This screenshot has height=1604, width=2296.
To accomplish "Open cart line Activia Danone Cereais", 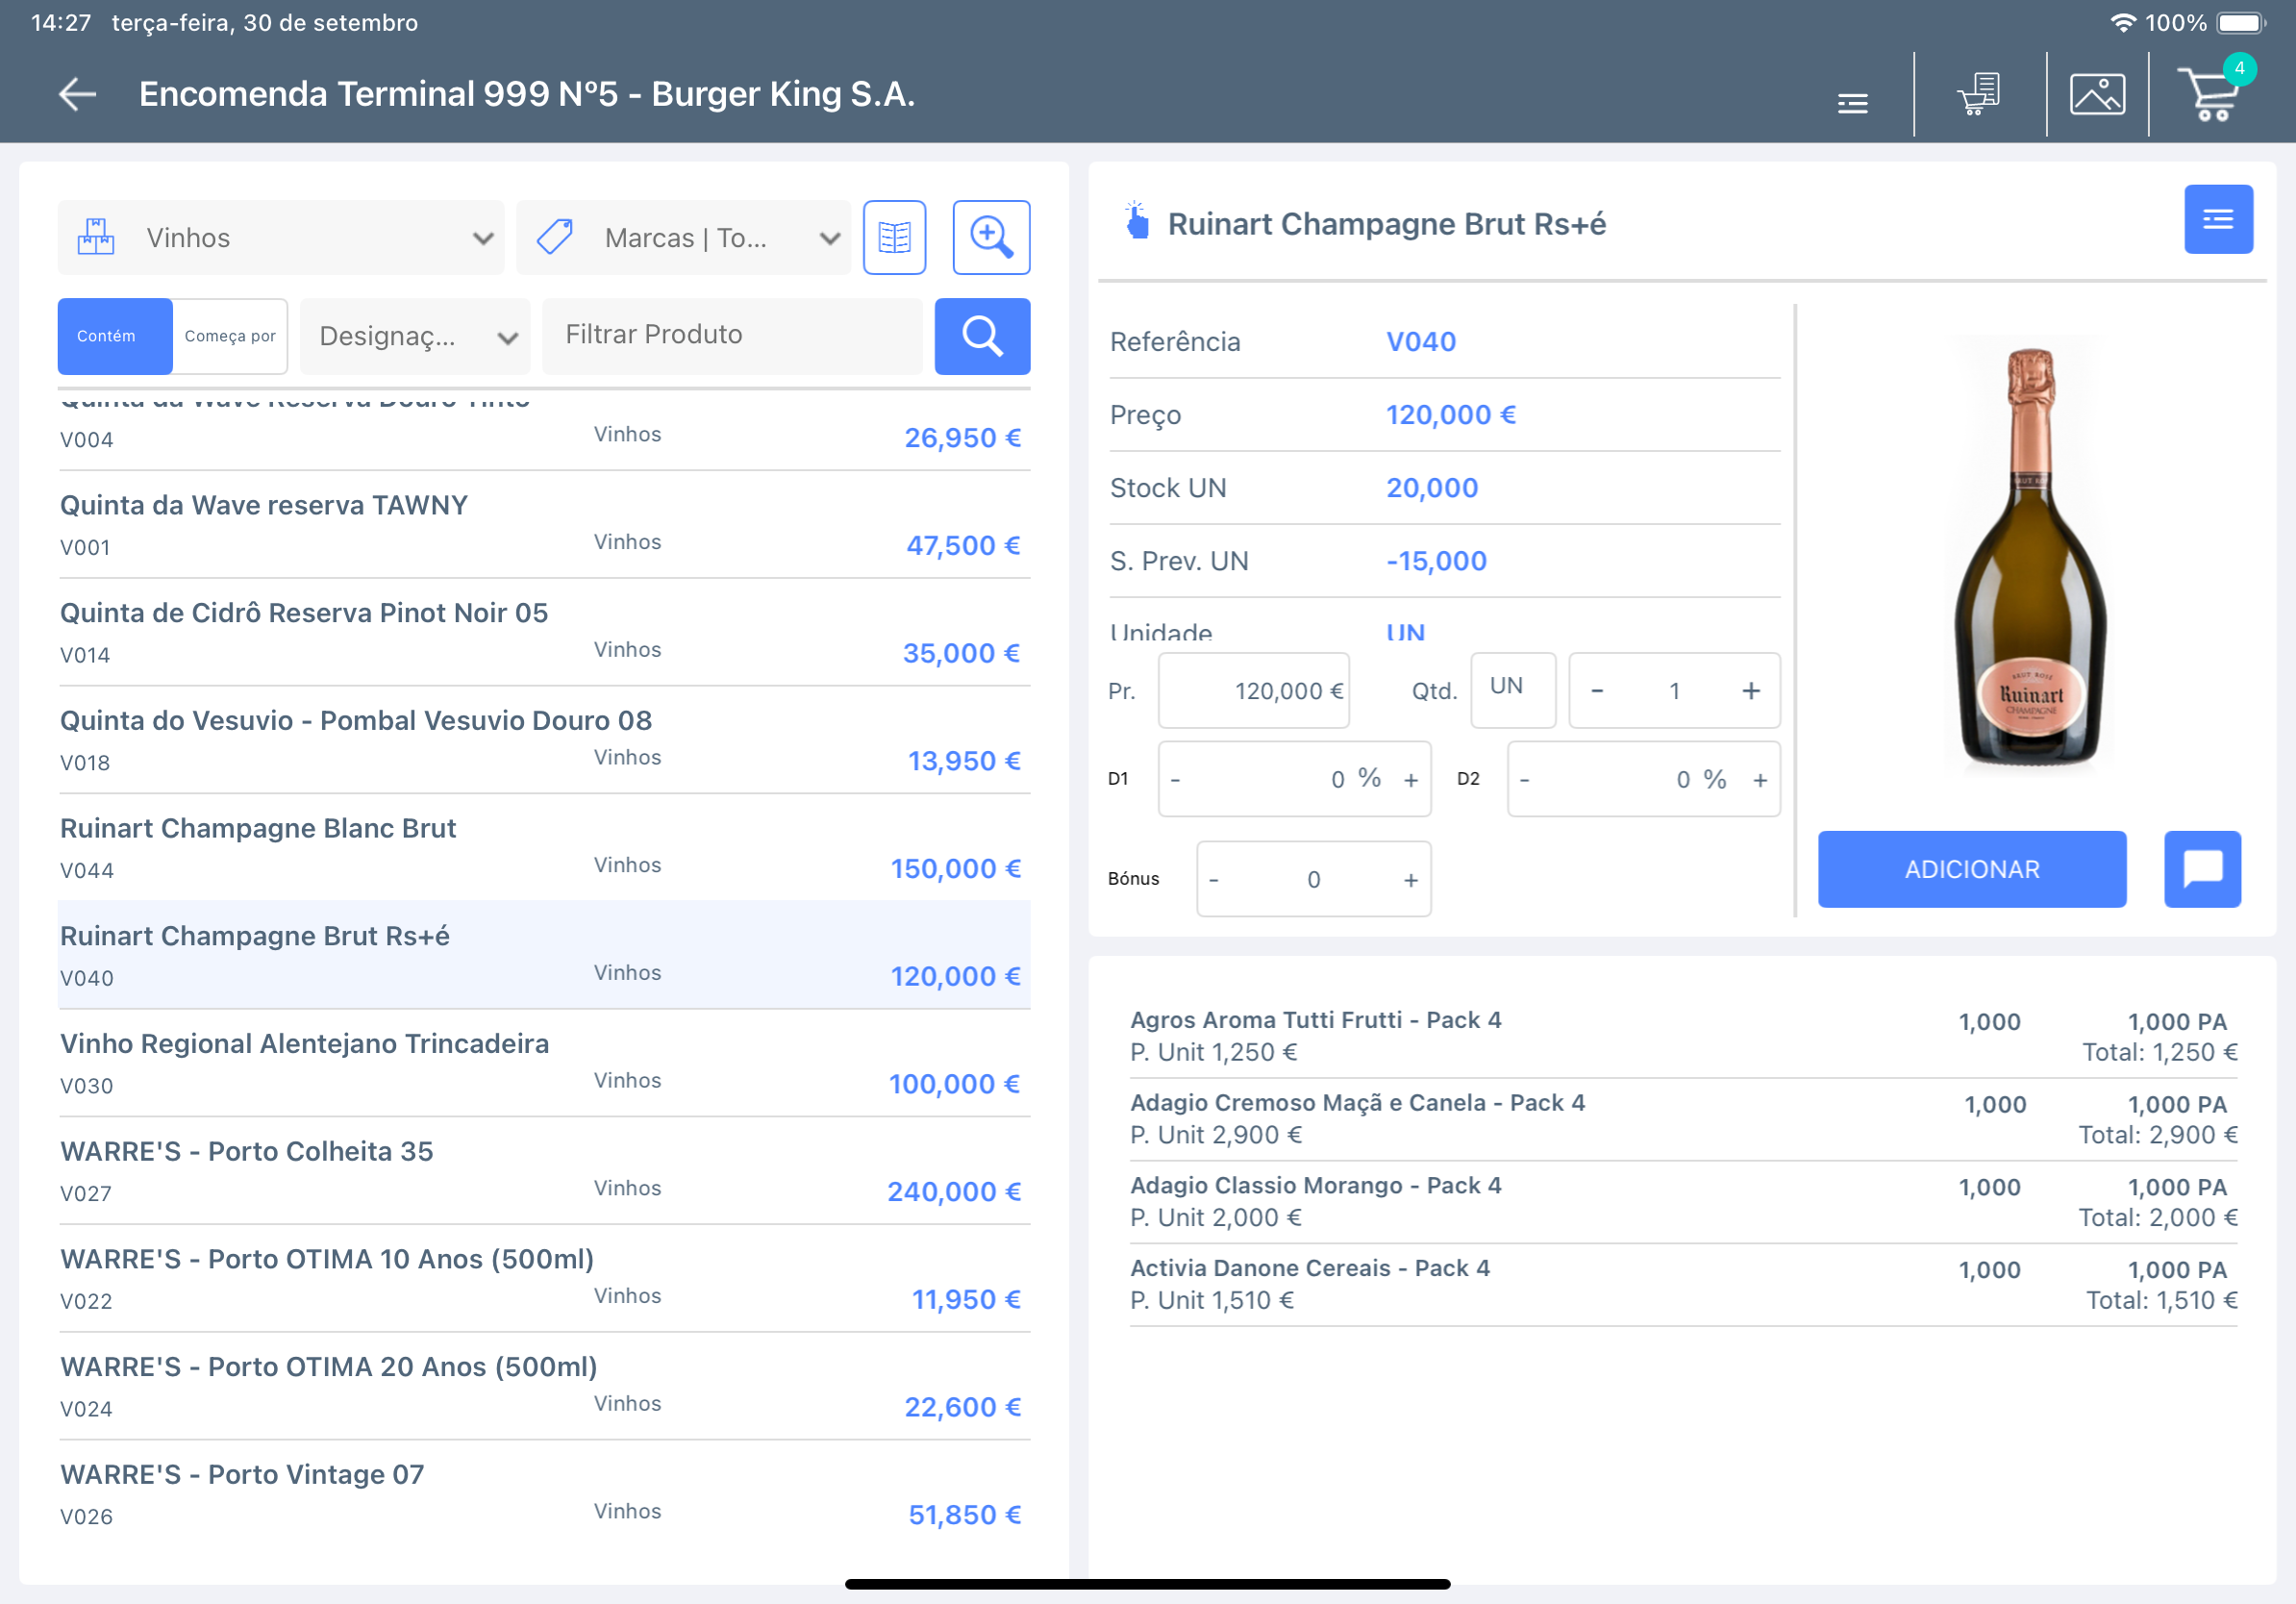I will (x=1683, y=1284).
